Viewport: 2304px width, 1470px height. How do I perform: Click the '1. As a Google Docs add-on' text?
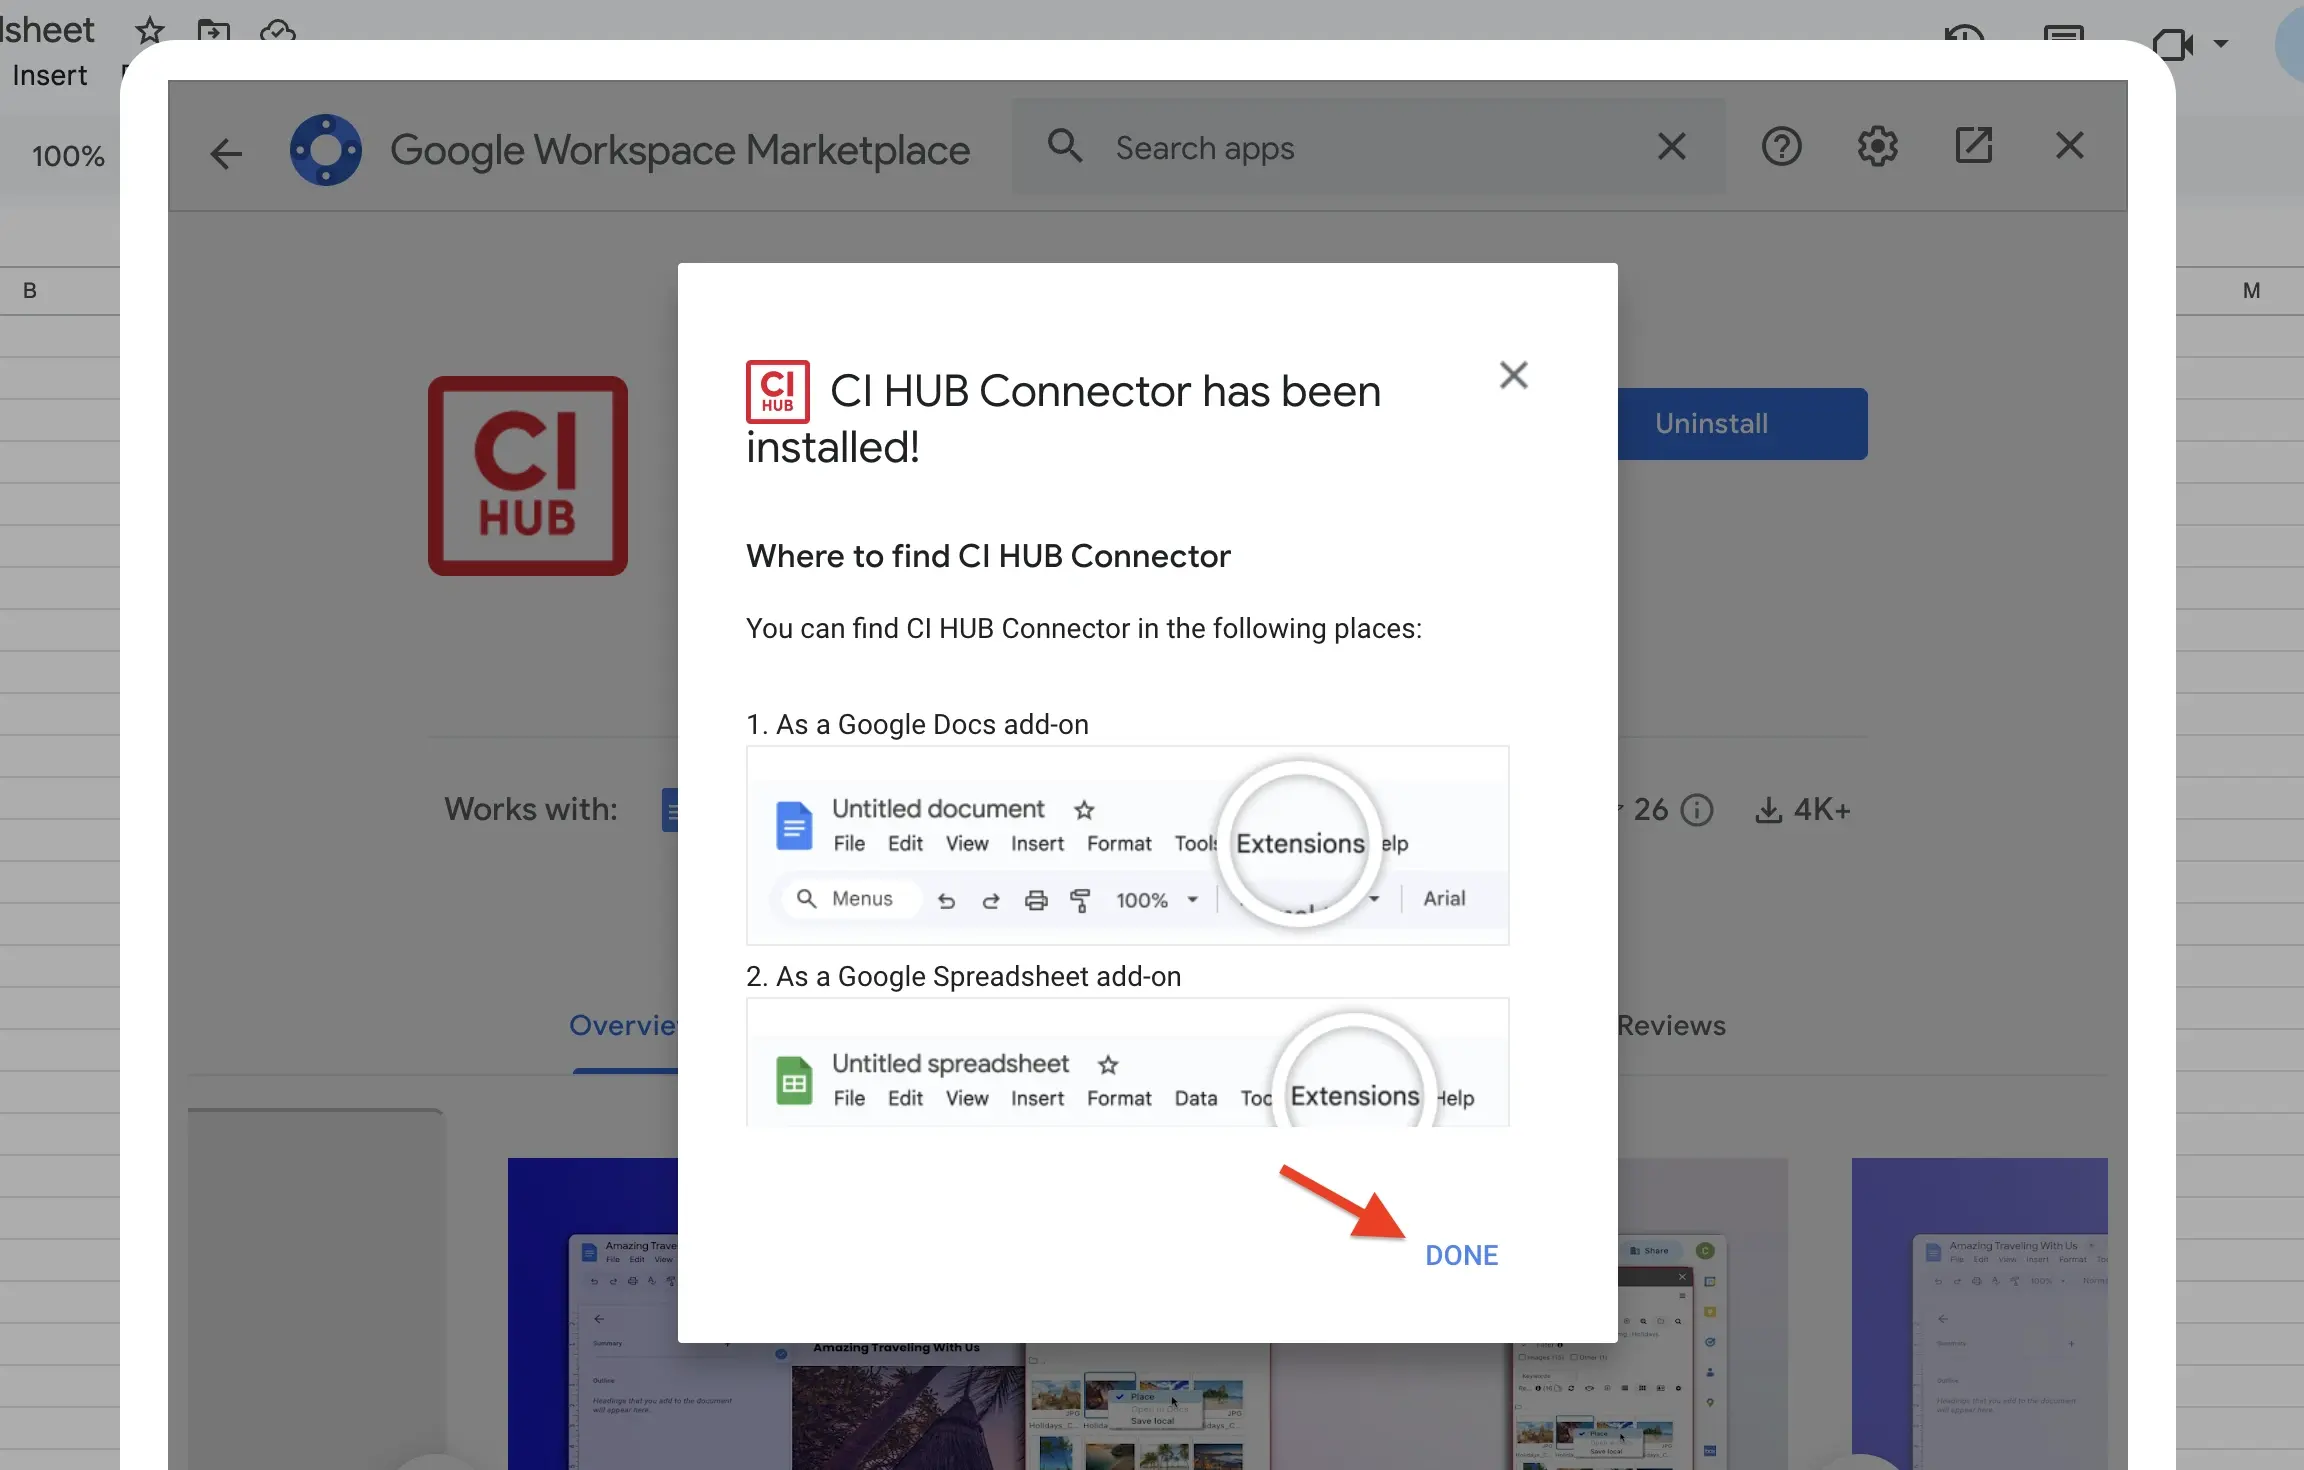point(917,724)
